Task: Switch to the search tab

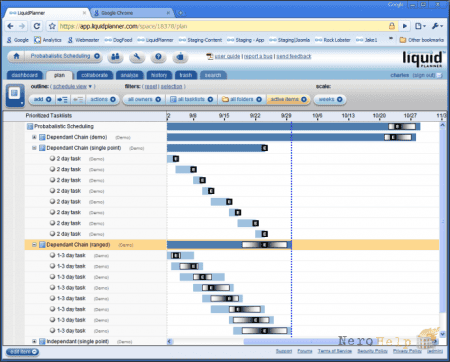Action: coord(213,75)
